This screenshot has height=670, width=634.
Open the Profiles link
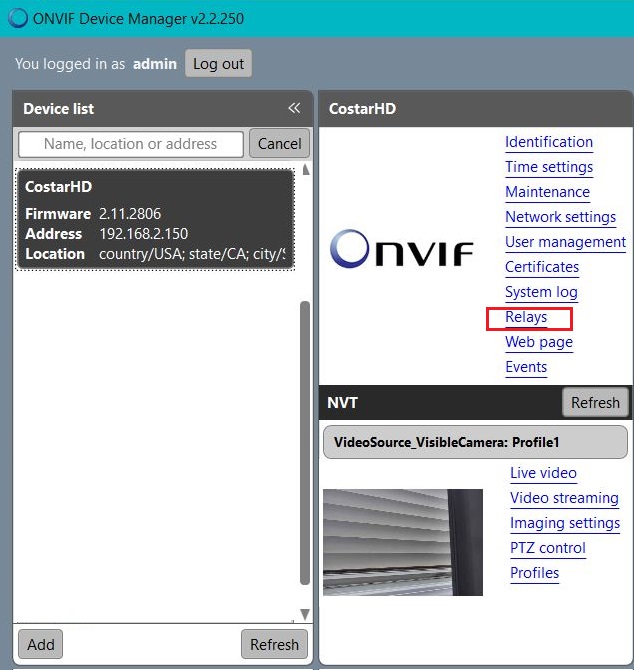coord(534,573)
